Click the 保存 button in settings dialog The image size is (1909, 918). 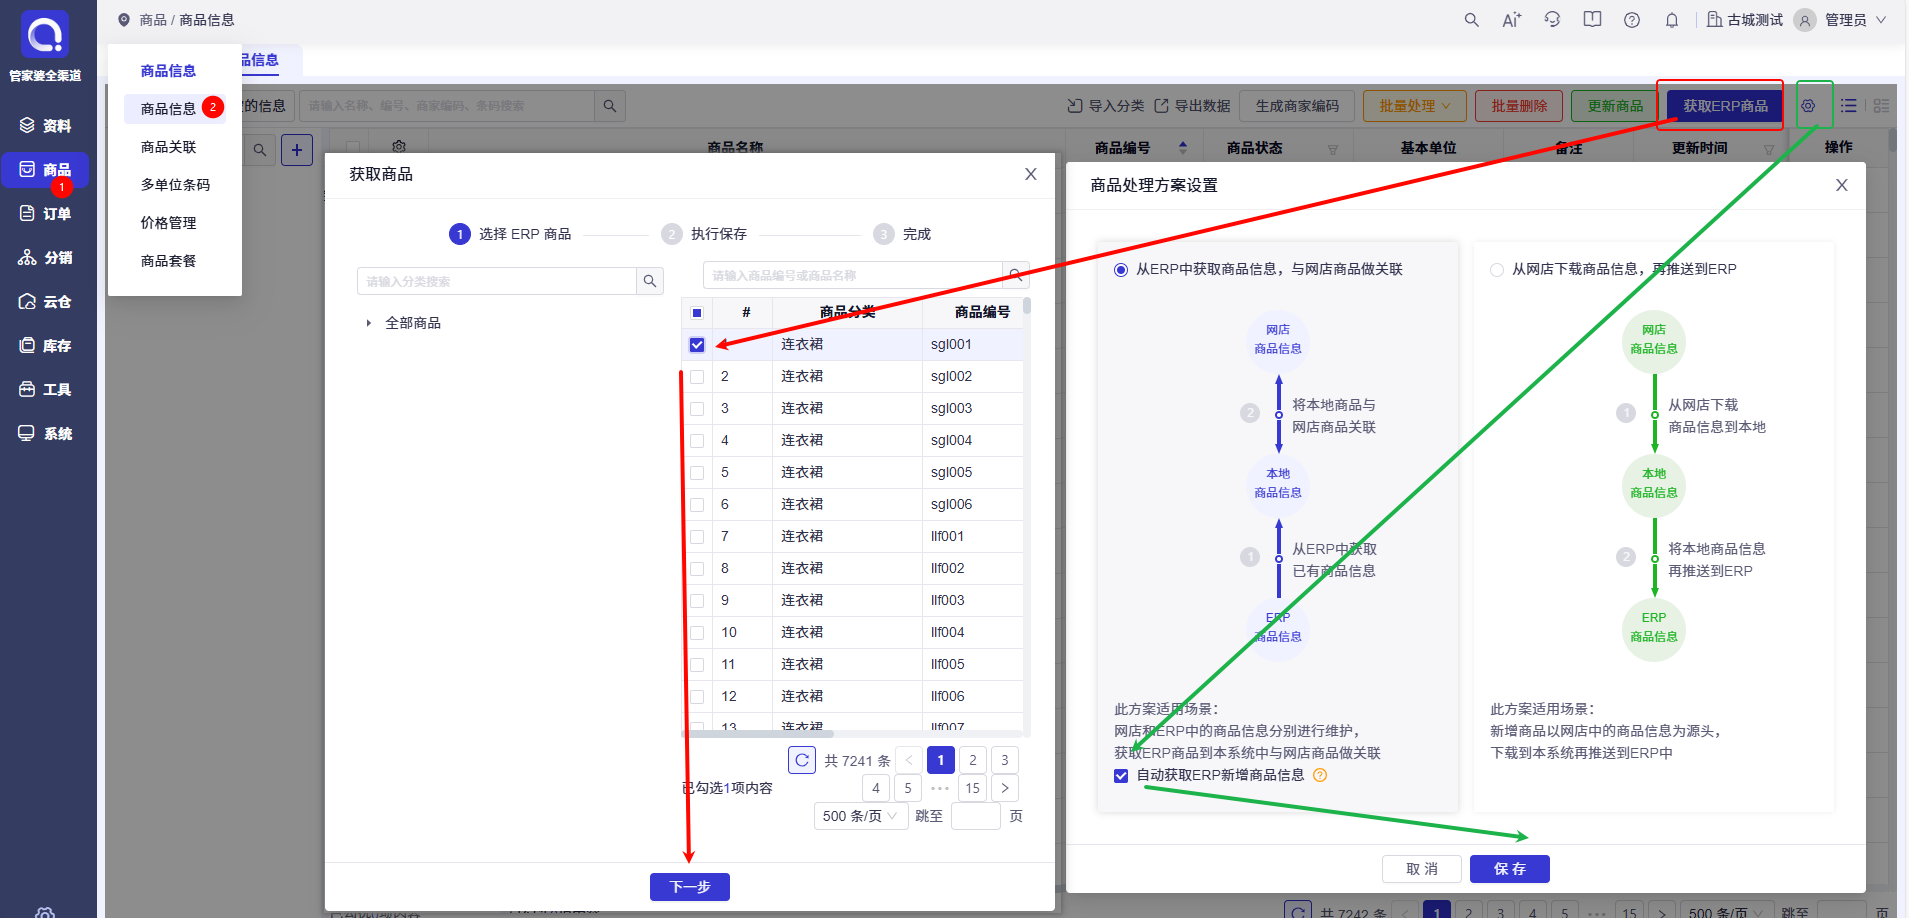pos(1510,869)
